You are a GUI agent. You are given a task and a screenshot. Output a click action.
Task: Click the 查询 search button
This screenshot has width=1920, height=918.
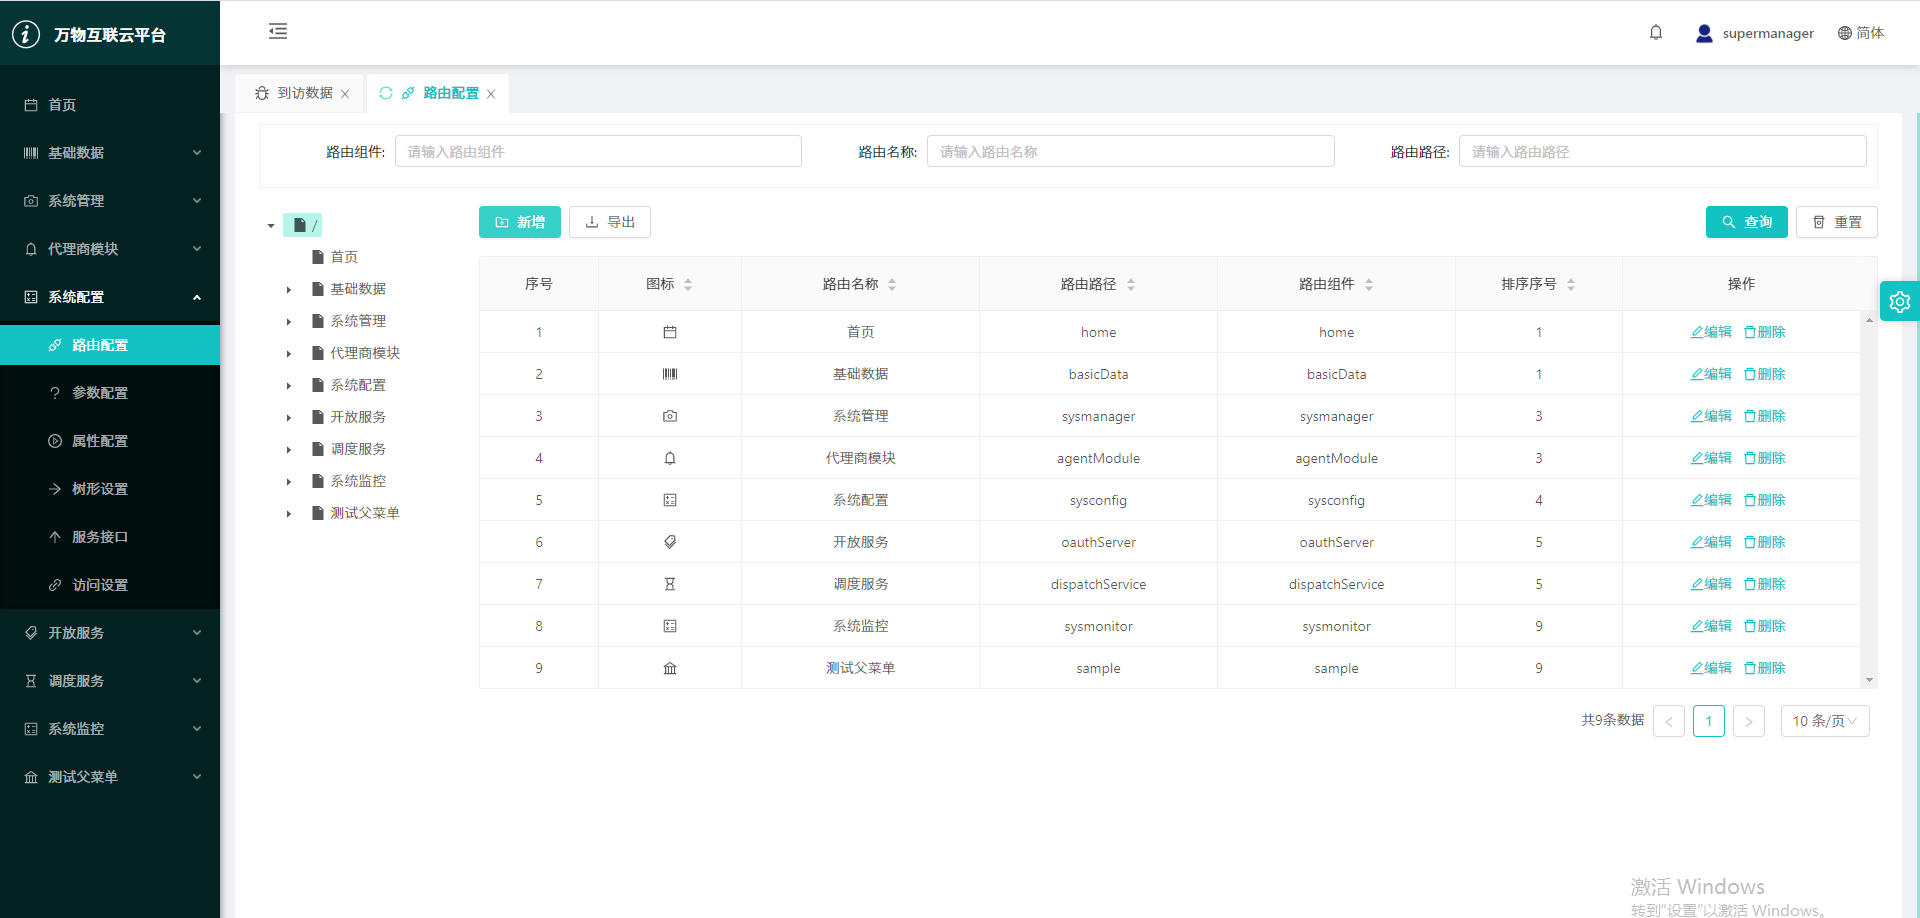click(x=1747, y=222)
